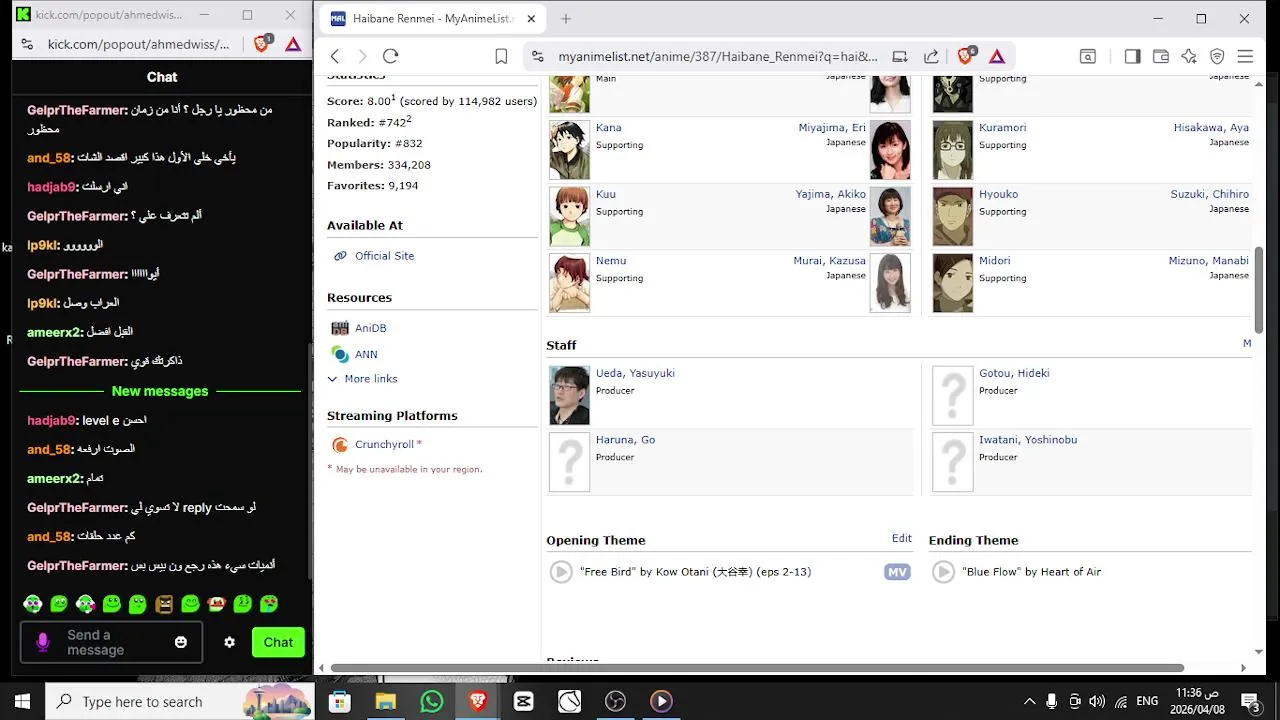Open Ueda, Yasuyuki staff page

coord(635,373)
